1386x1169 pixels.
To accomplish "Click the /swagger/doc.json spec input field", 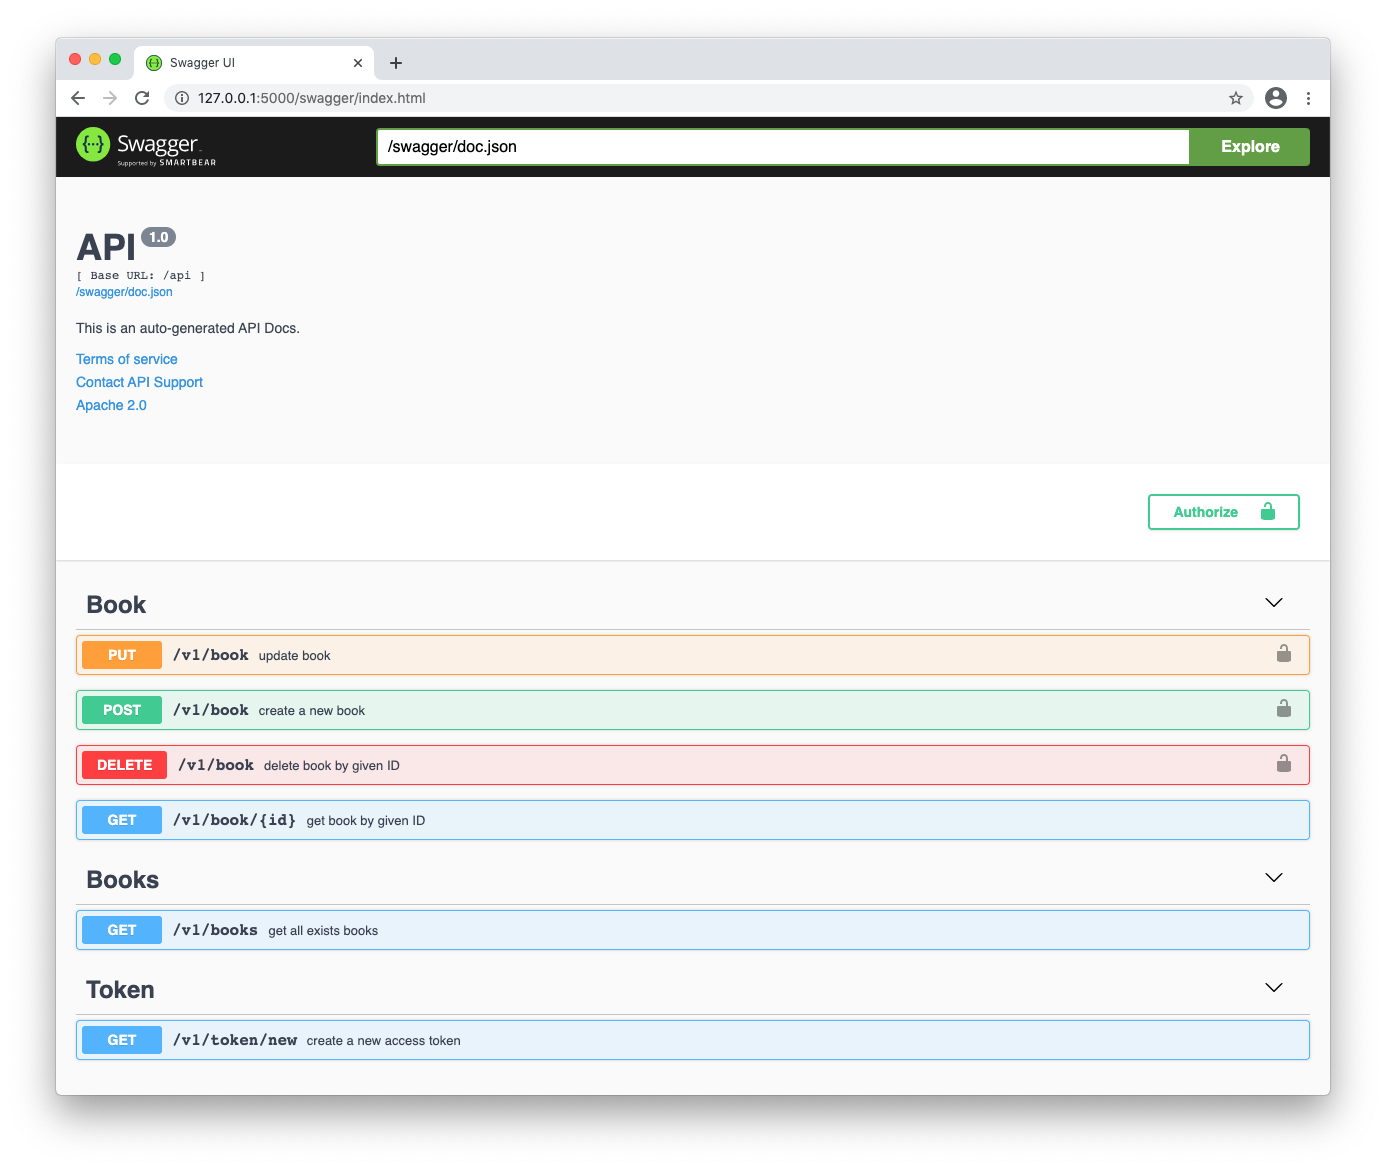I will tap(700, 146).
